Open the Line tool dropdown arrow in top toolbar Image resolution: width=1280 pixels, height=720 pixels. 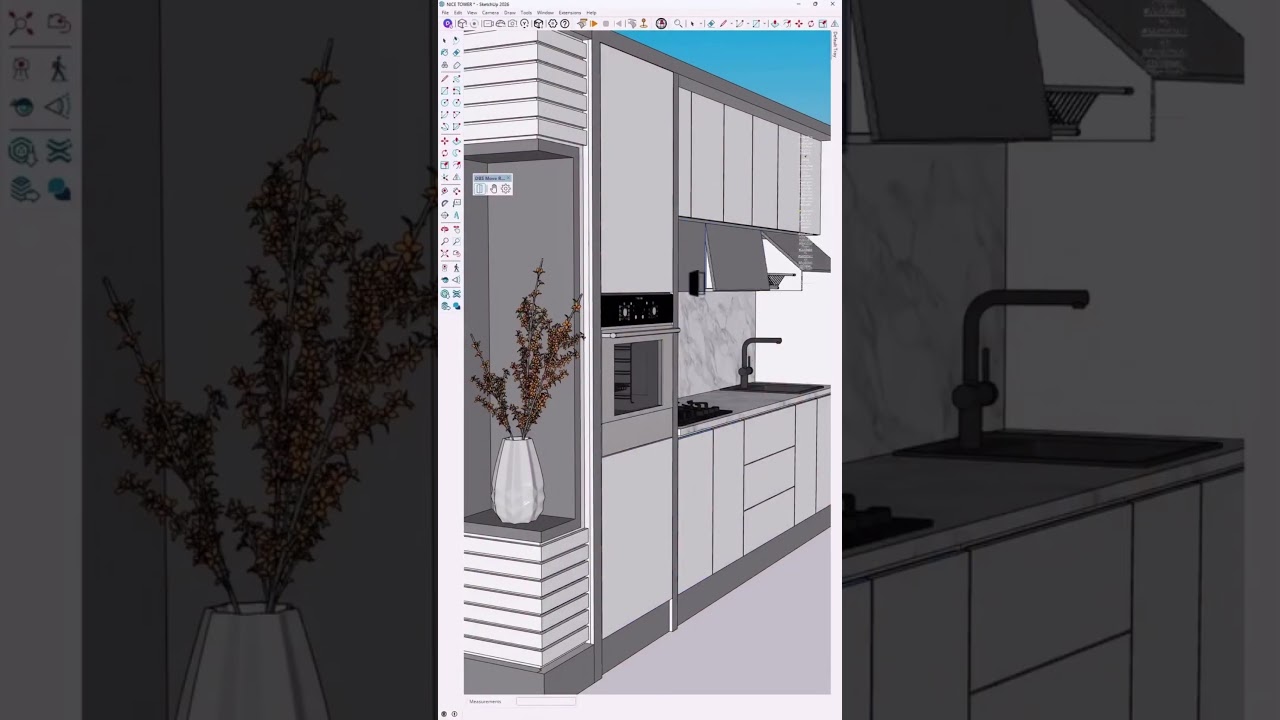pyautogui.click(x=731, y=23)
